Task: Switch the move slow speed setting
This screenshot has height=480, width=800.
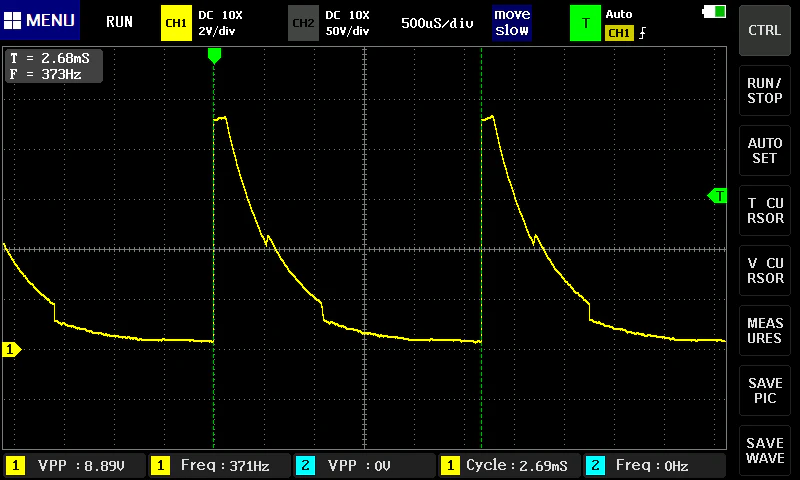Action: coord(512,23)
